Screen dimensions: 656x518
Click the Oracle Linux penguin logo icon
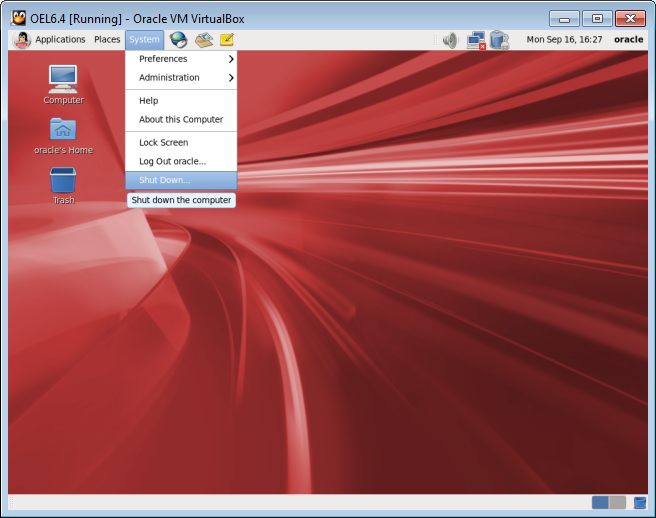pos(22,40)
